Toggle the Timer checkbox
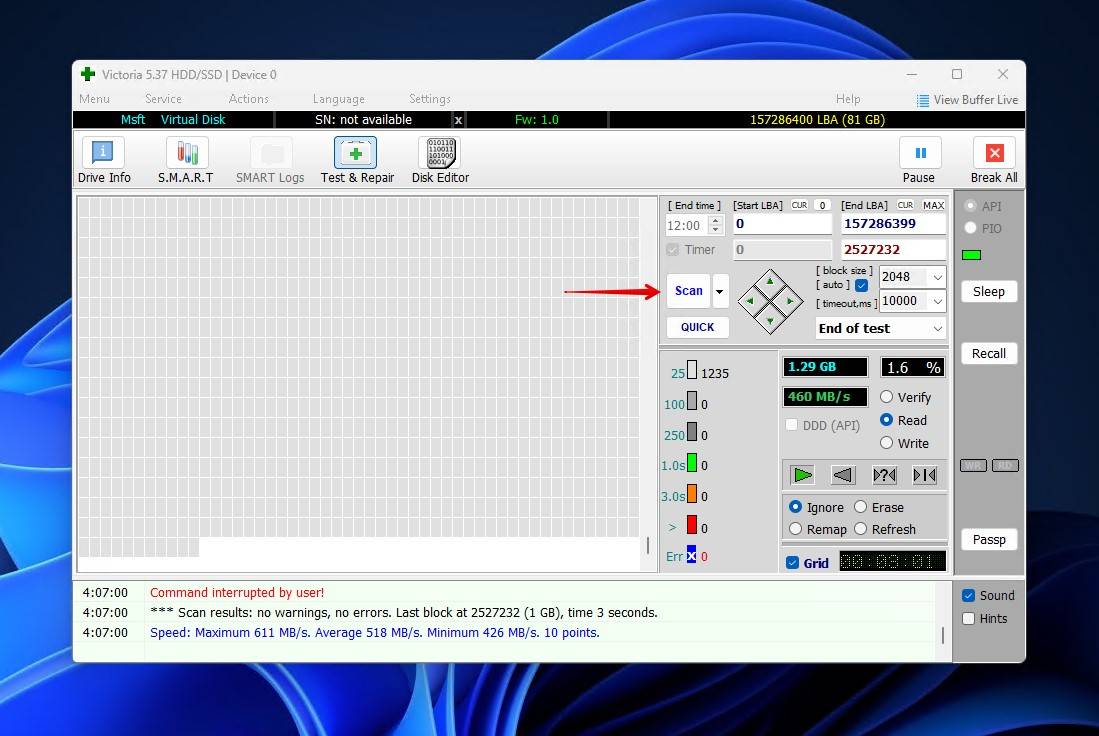 click(x=673, y=250)
